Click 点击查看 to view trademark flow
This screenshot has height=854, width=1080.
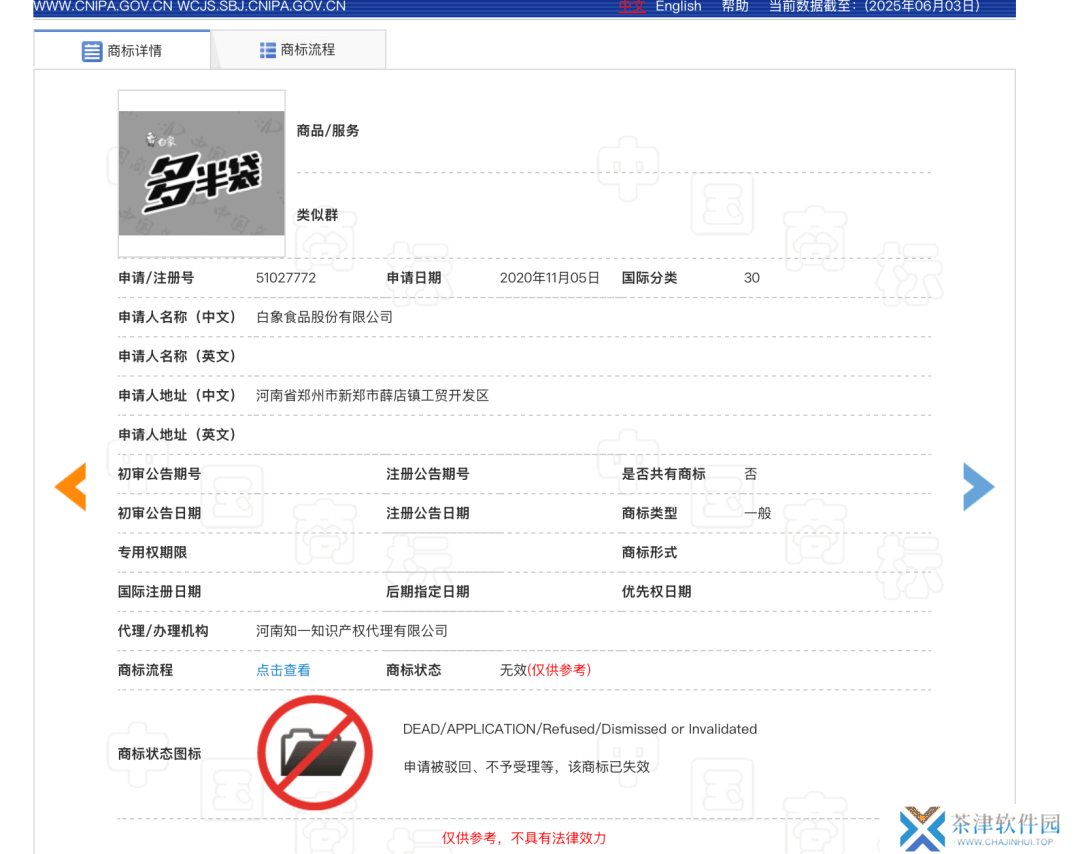click(x=283, y=670)
